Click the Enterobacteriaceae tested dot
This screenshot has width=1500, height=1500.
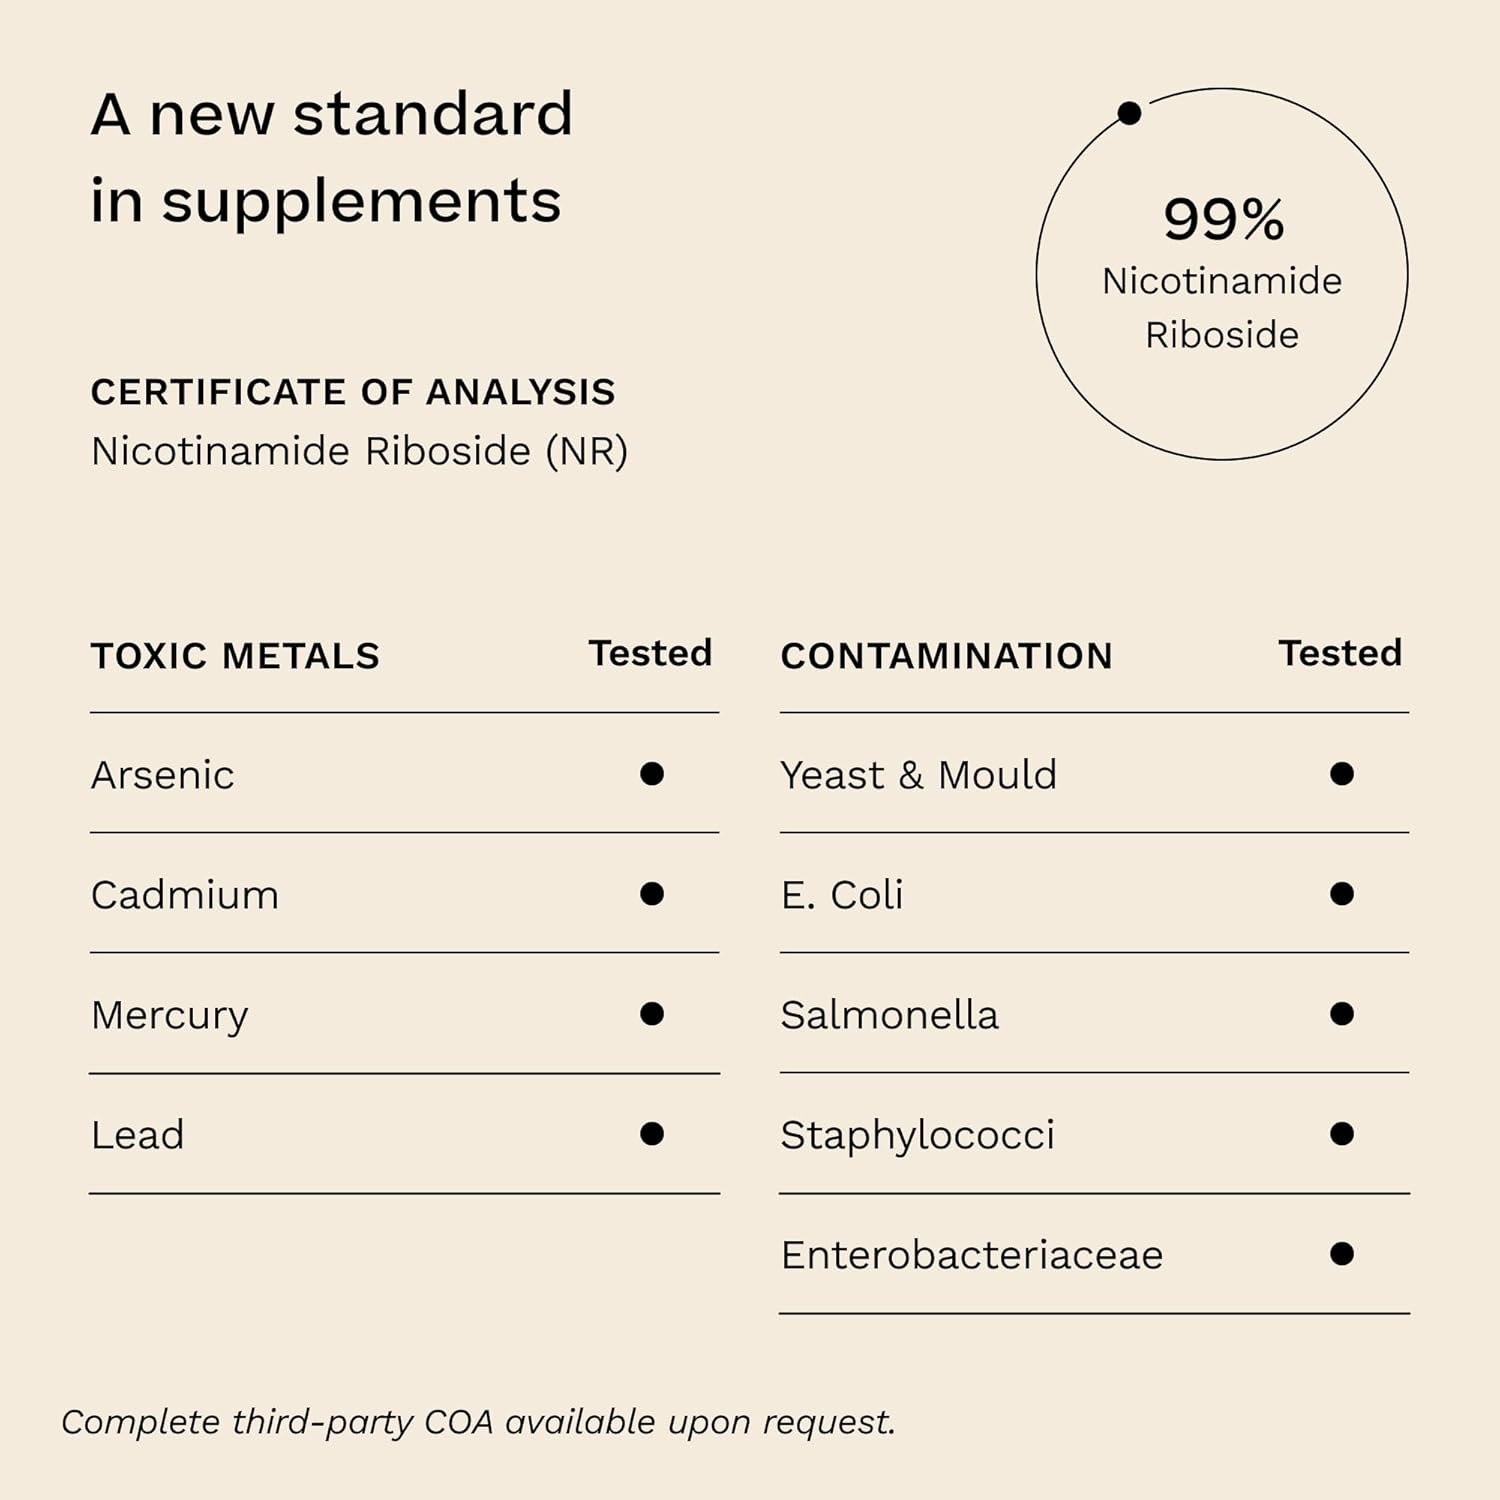click(x=1342, y=1254)
